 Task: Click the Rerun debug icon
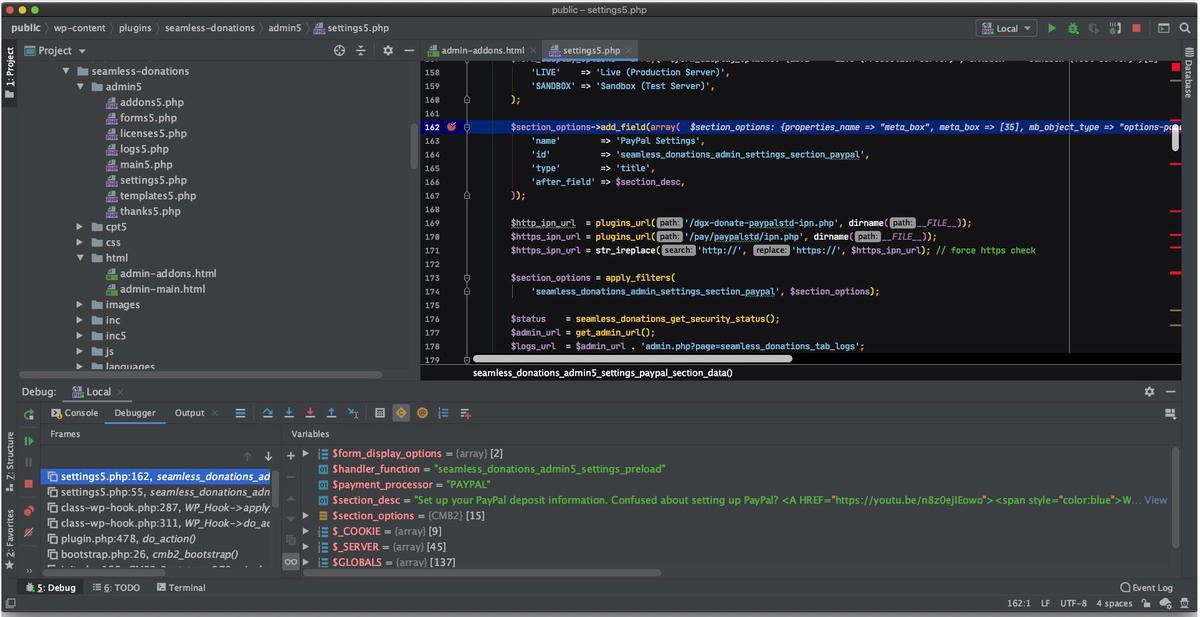coord(29,414)
